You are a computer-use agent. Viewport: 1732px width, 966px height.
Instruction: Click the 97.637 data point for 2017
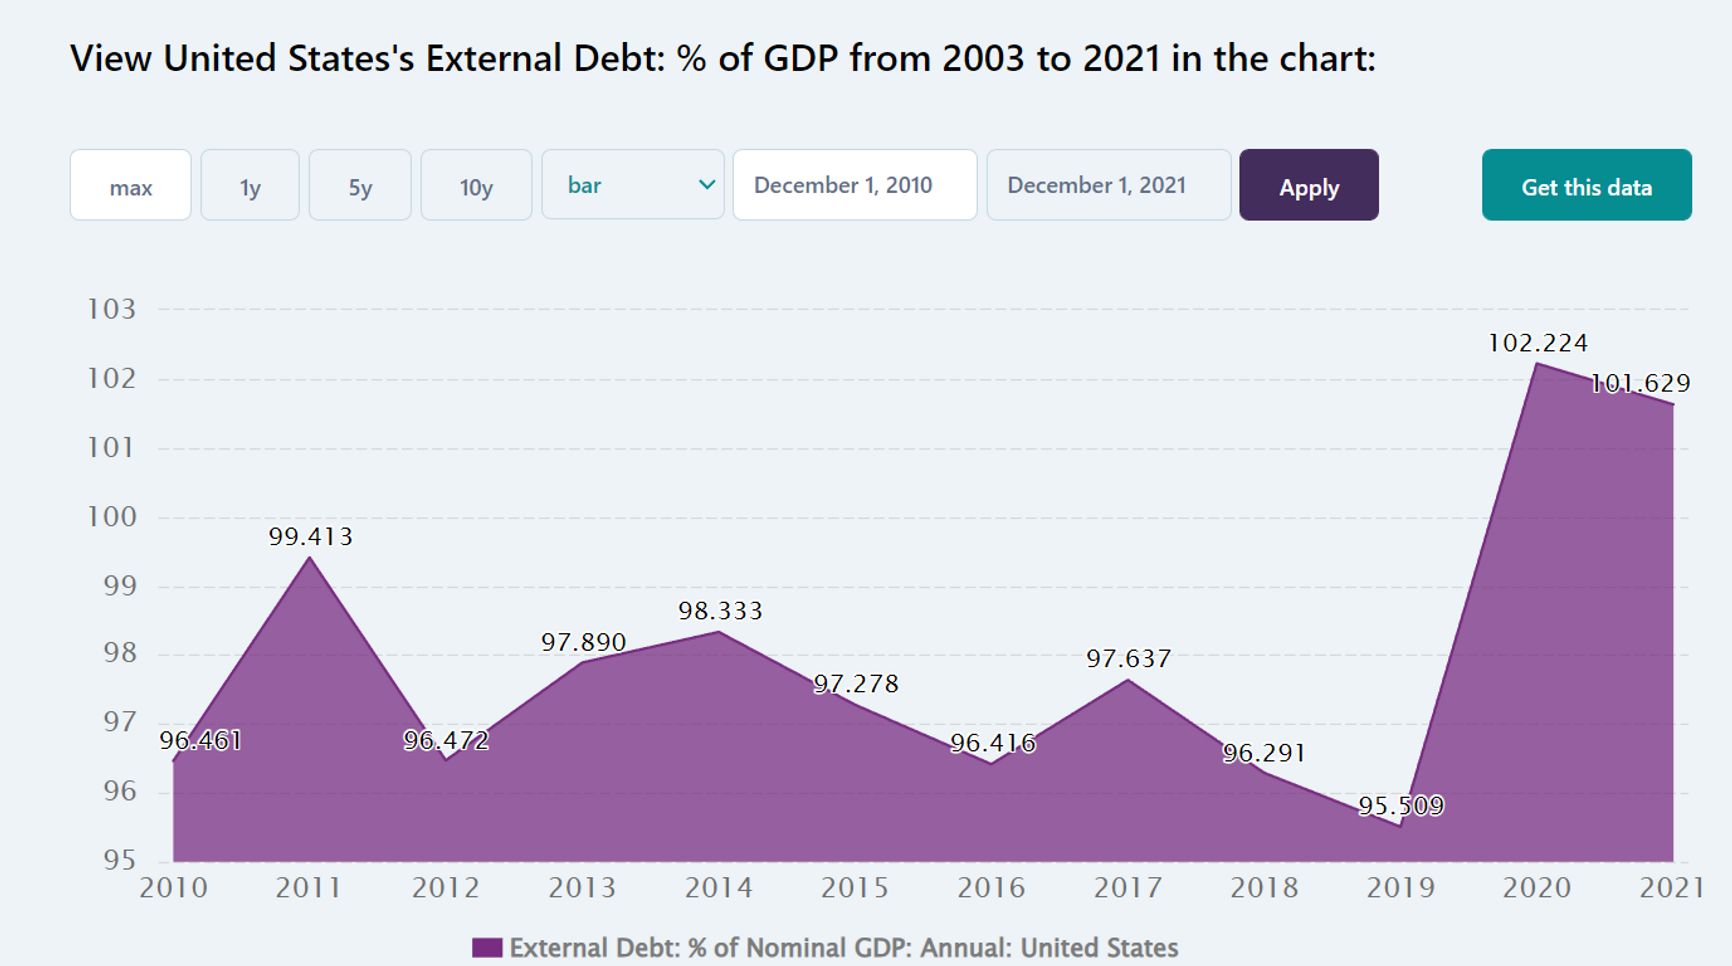point(1128,680)
